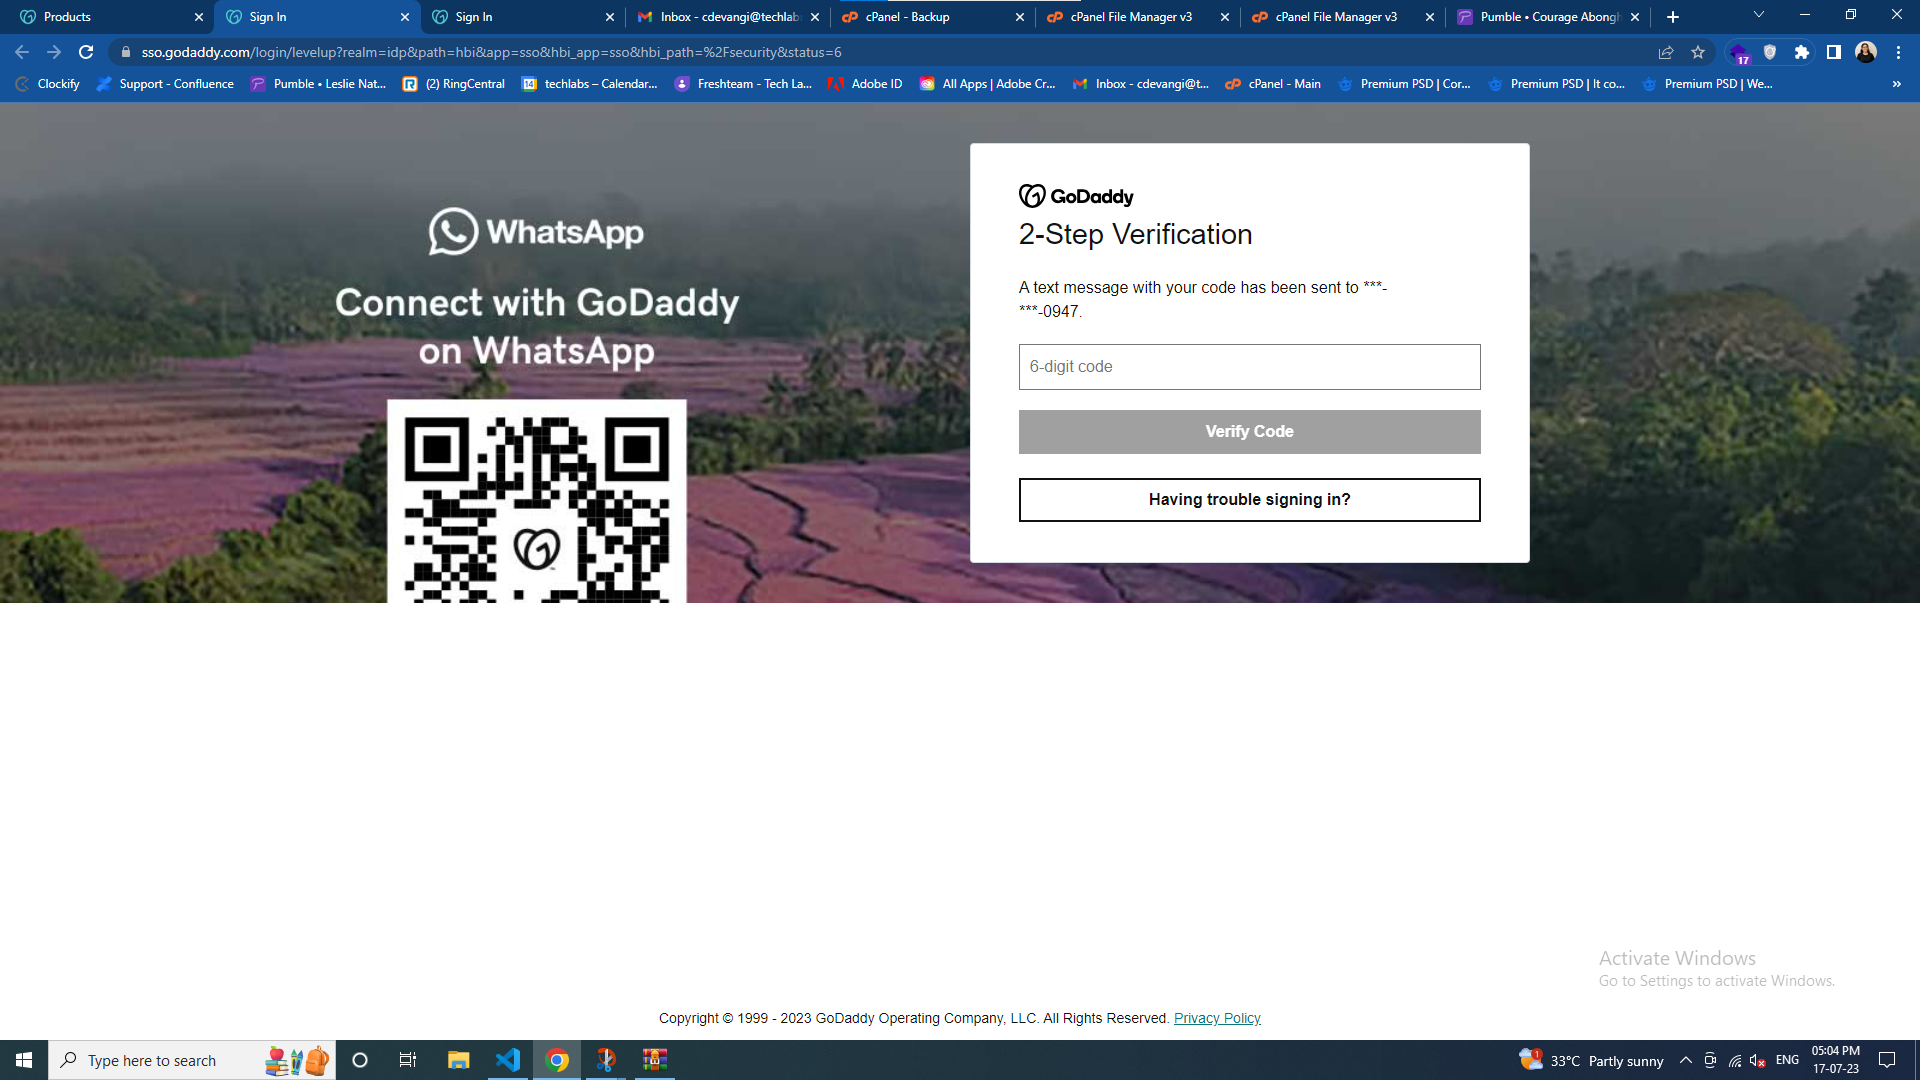Screen dimensions: 1920x1080
Task: Switch to the Inbox Gmail tab
Action: [728, 17]
